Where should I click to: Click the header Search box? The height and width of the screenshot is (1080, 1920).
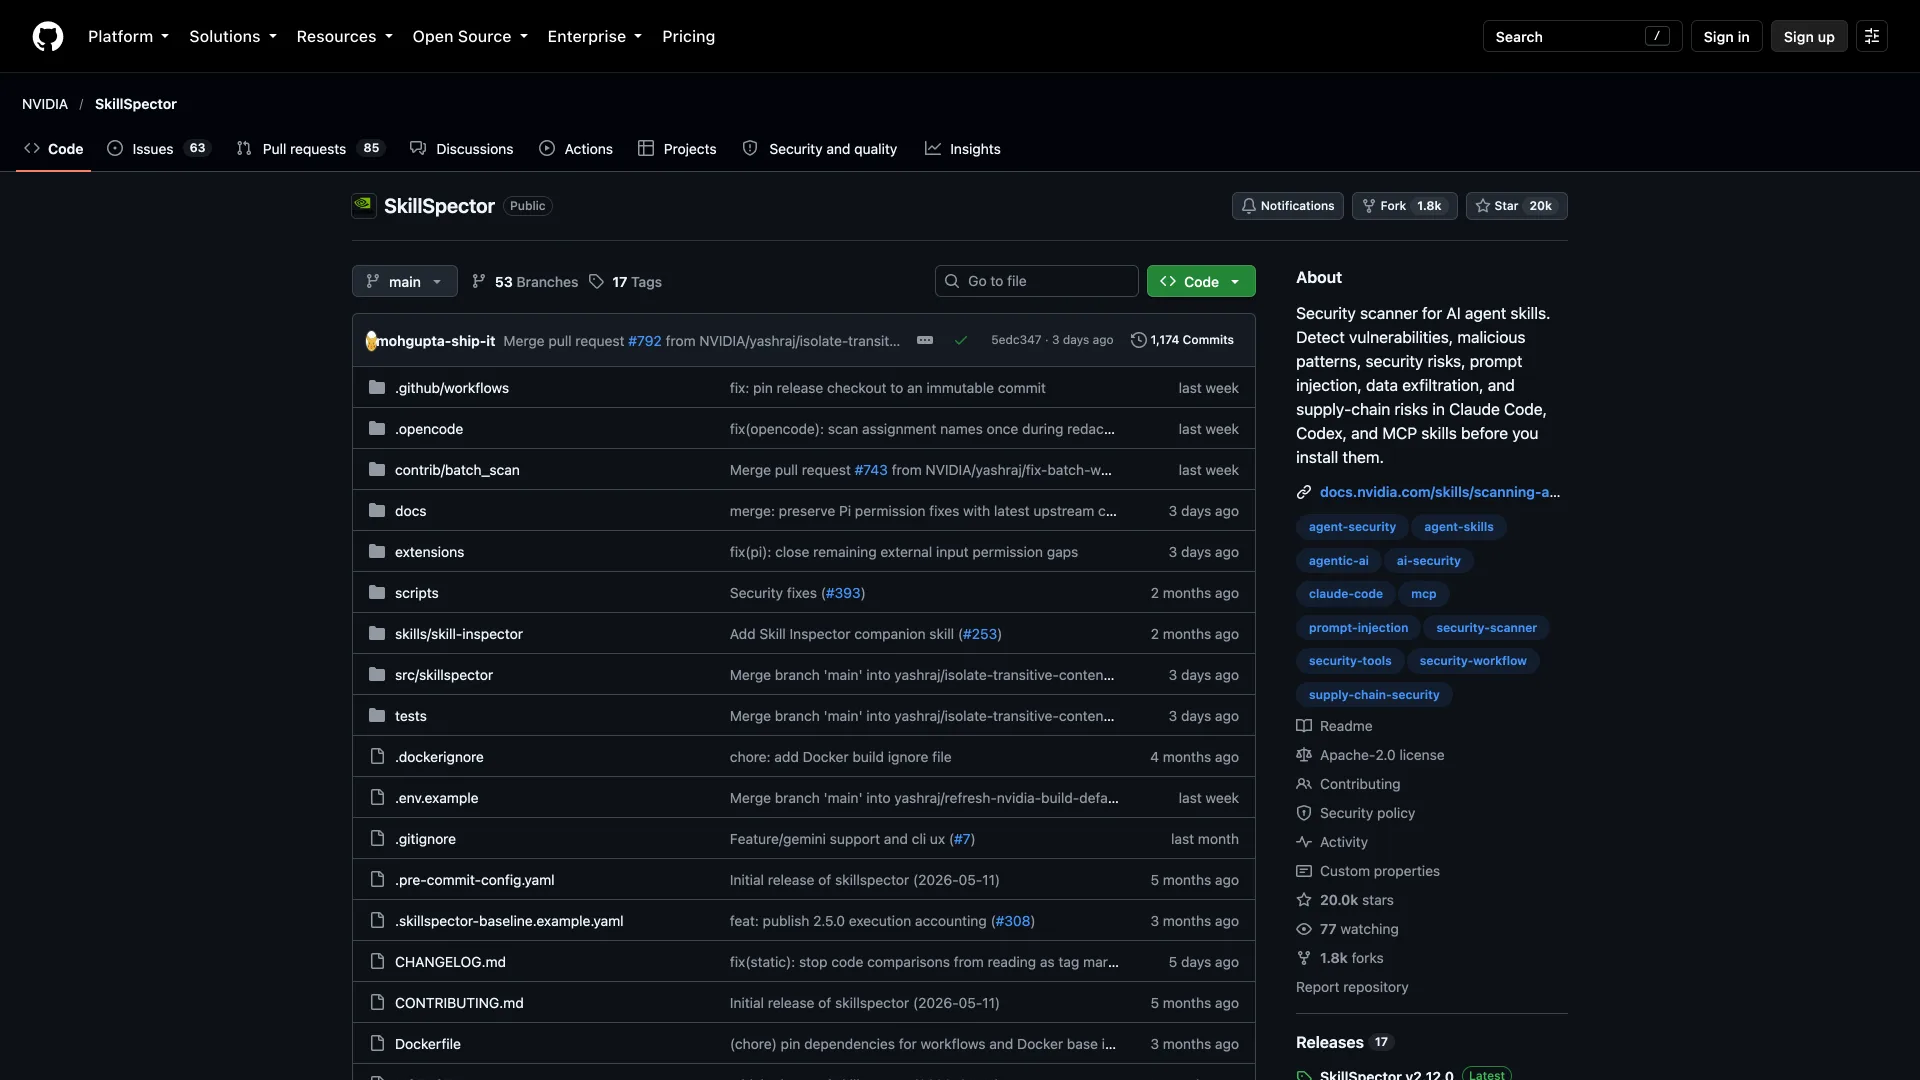[1582, 37]
